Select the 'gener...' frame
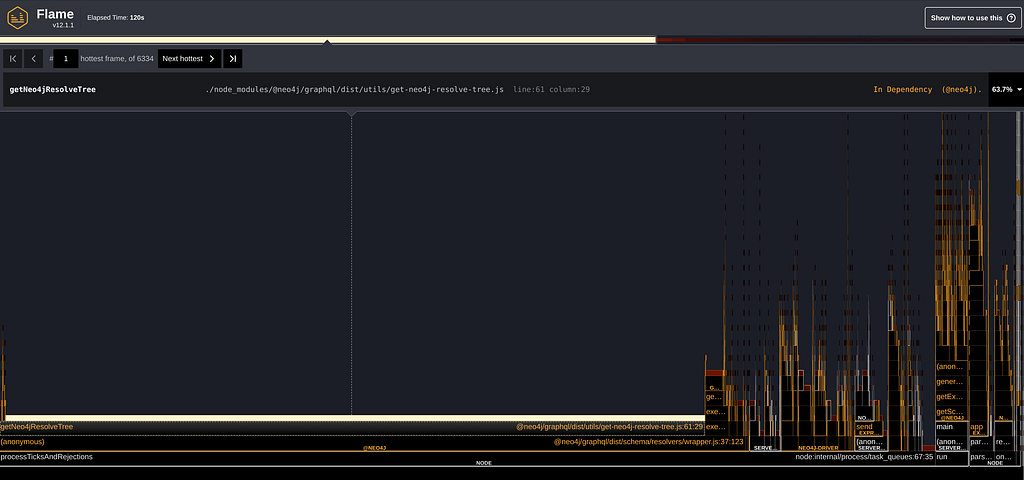The height and width of the screenshot is (480, 1024). tap(951, 382)
